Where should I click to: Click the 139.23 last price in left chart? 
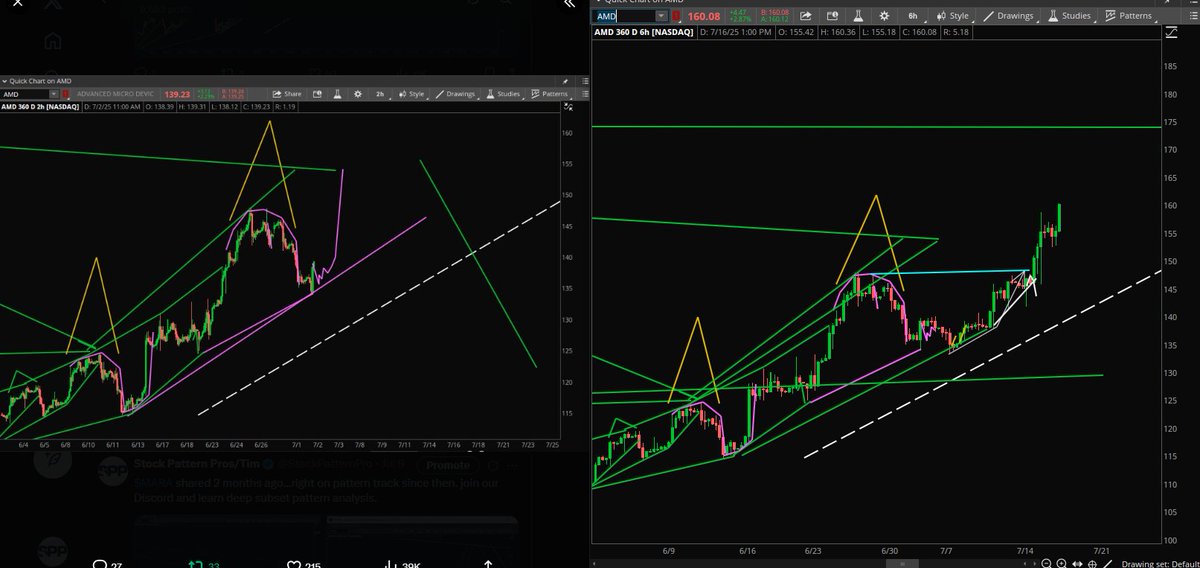177,94
